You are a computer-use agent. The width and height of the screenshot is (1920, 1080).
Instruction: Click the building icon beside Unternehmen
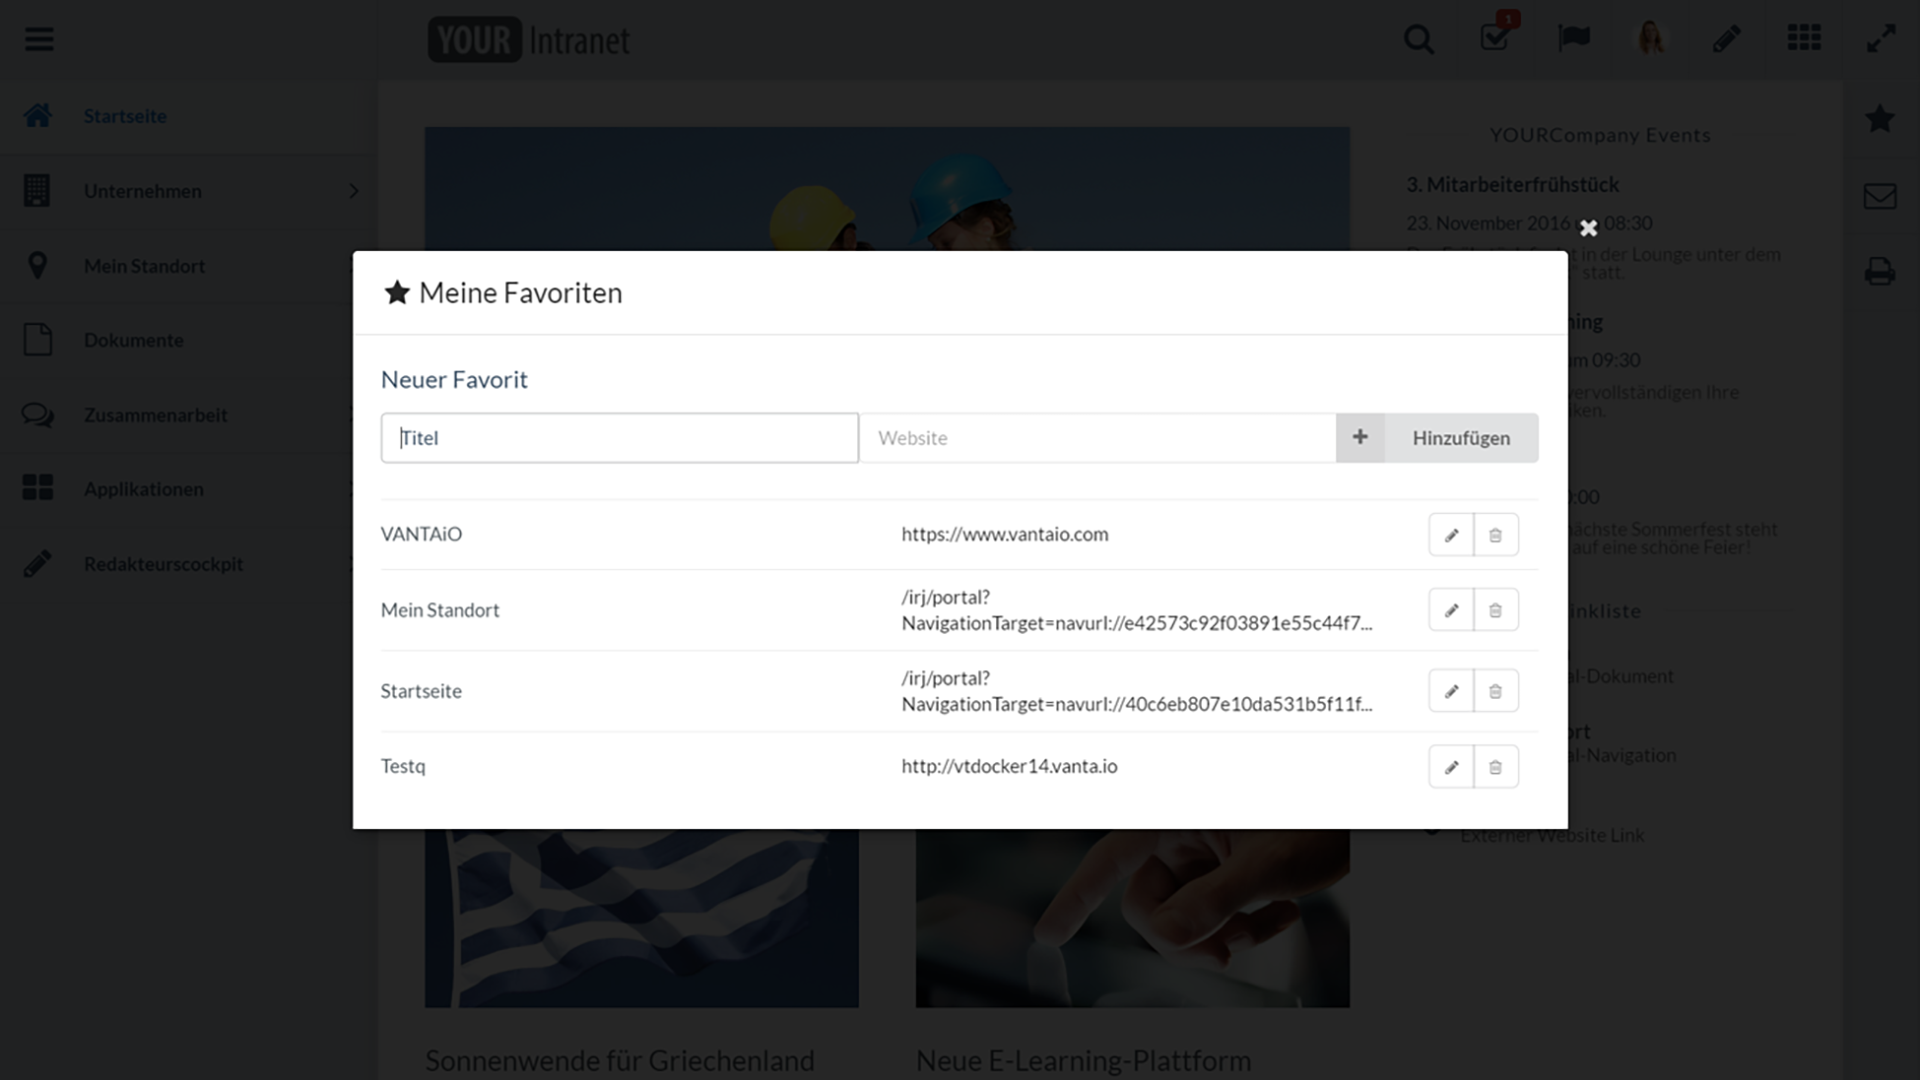pos(37,190)
